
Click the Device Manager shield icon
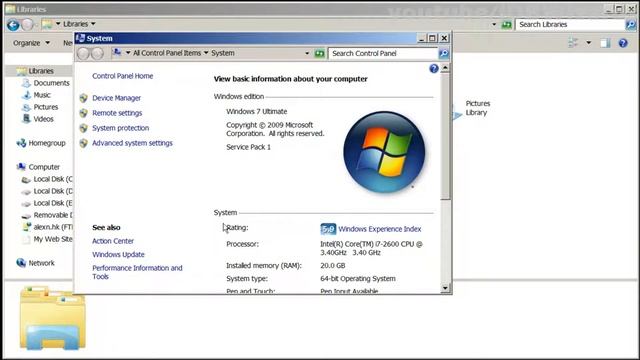pyautogui.click(x=84, y=98)
